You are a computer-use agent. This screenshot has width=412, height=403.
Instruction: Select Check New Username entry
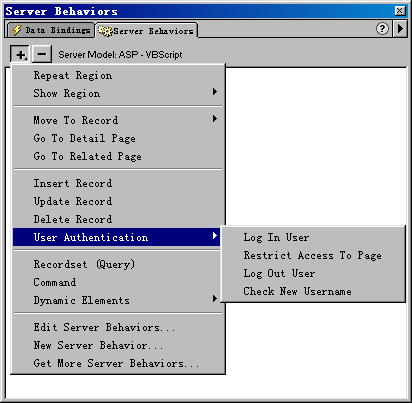(x=313, y=291)
